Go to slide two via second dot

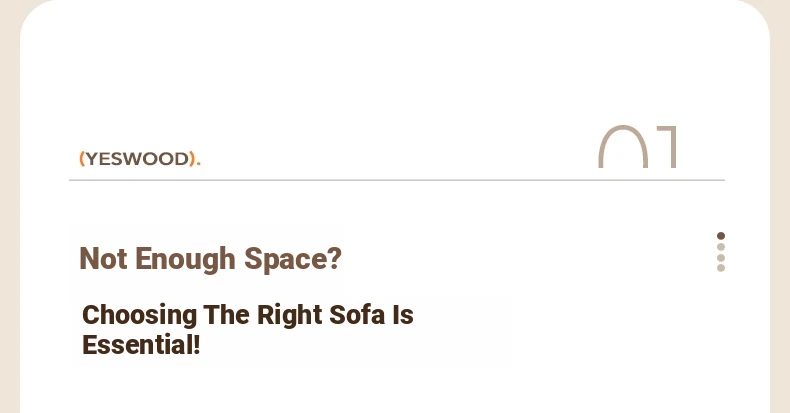pyautogui.click(x=721, y=247)
